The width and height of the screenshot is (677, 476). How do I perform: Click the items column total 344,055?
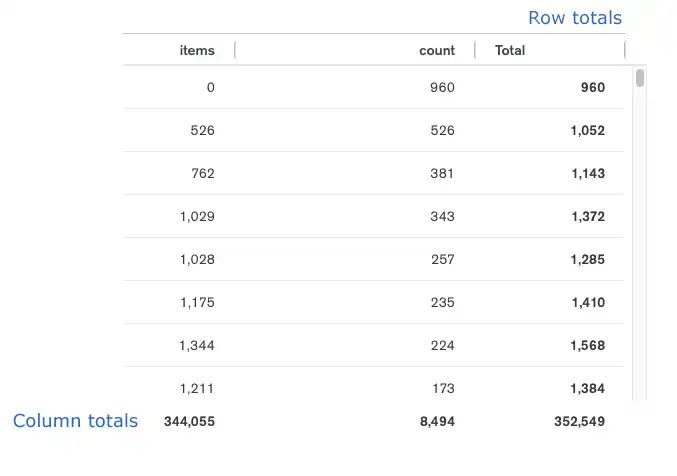click(189, 422)
